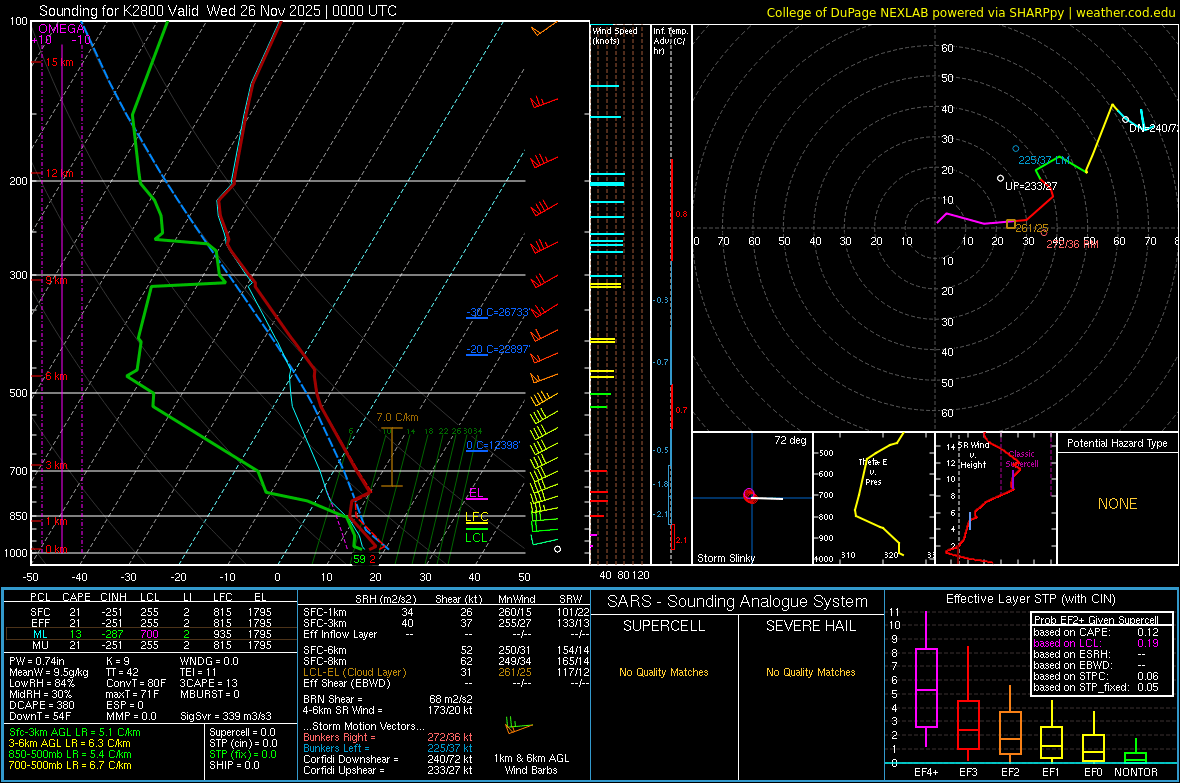
Task: Click 'No Quality Matches' under SUPERCELL
Action: tap(664, 672)
